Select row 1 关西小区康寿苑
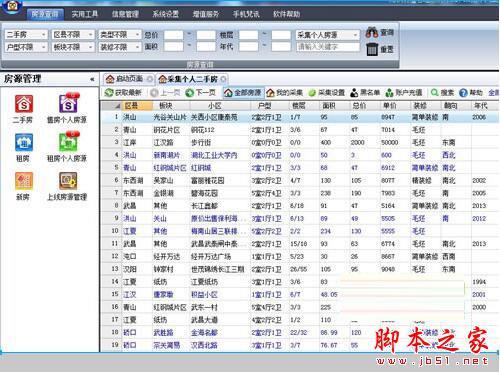 point(300,117)
